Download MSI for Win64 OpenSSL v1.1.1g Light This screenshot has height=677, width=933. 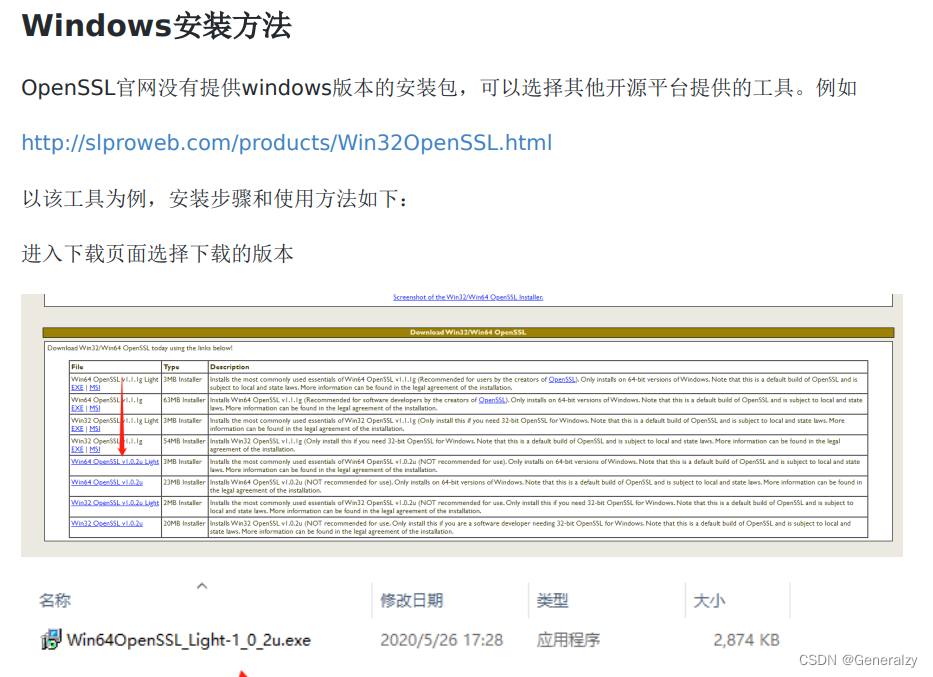tap(95, 387)
